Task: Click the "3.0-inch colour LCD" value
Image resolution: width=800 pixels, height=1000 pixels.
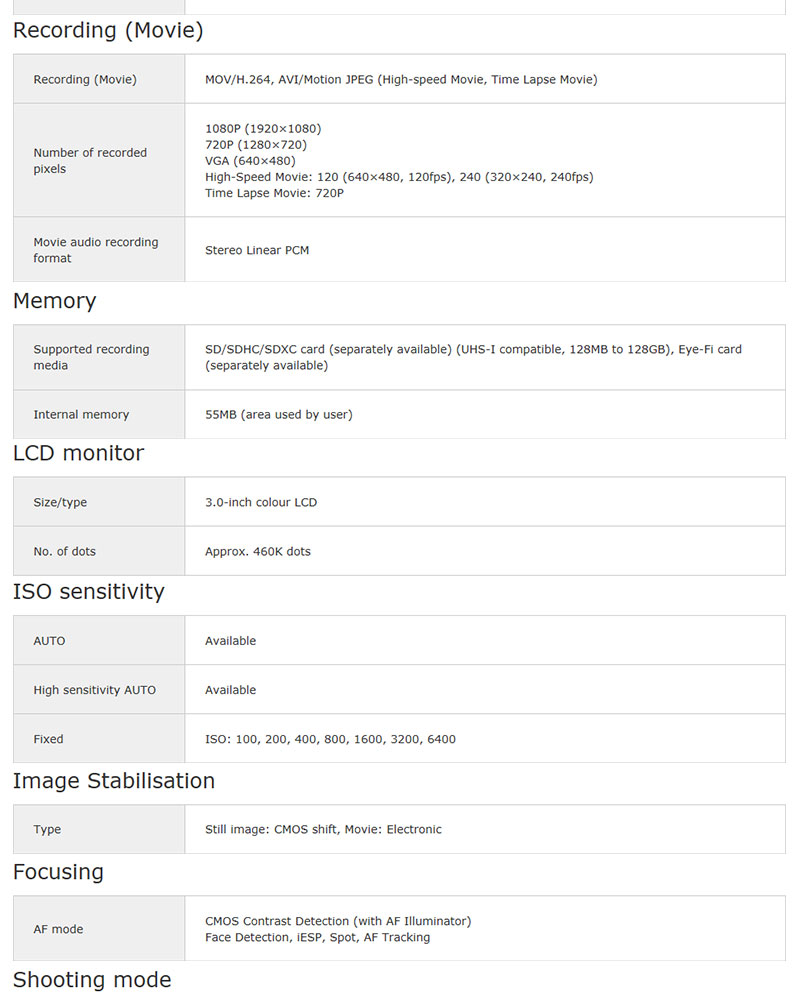Action: [261, 502]
